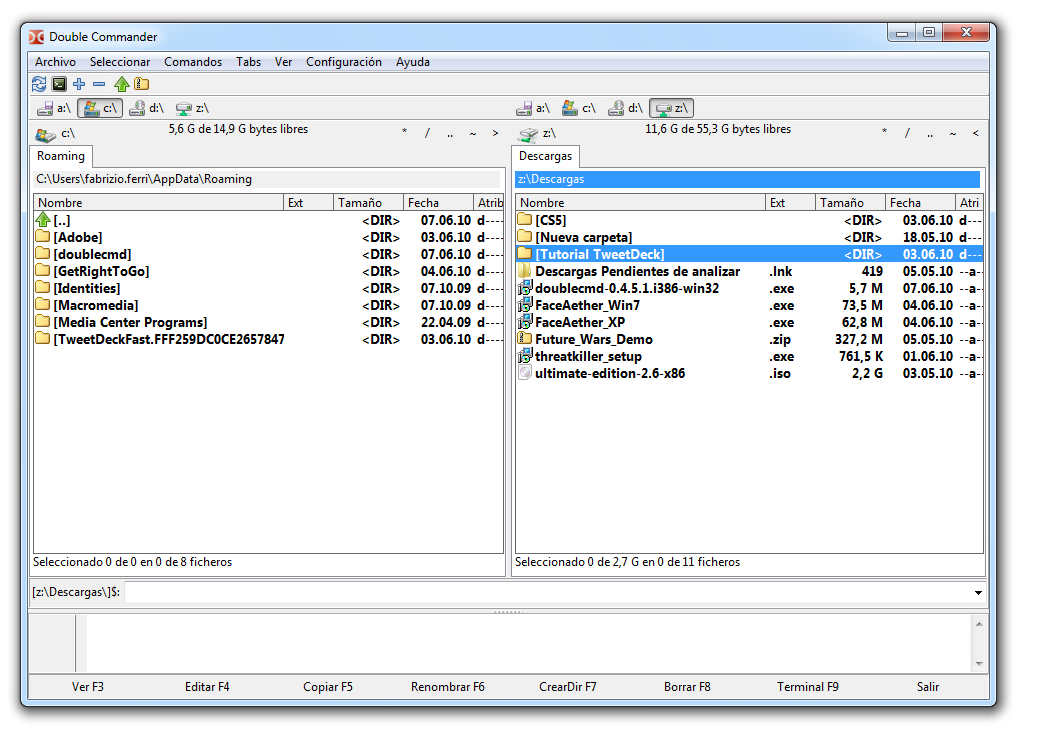Switch left panel to drive c:\
1049x754 pixels.
[100, 108]
